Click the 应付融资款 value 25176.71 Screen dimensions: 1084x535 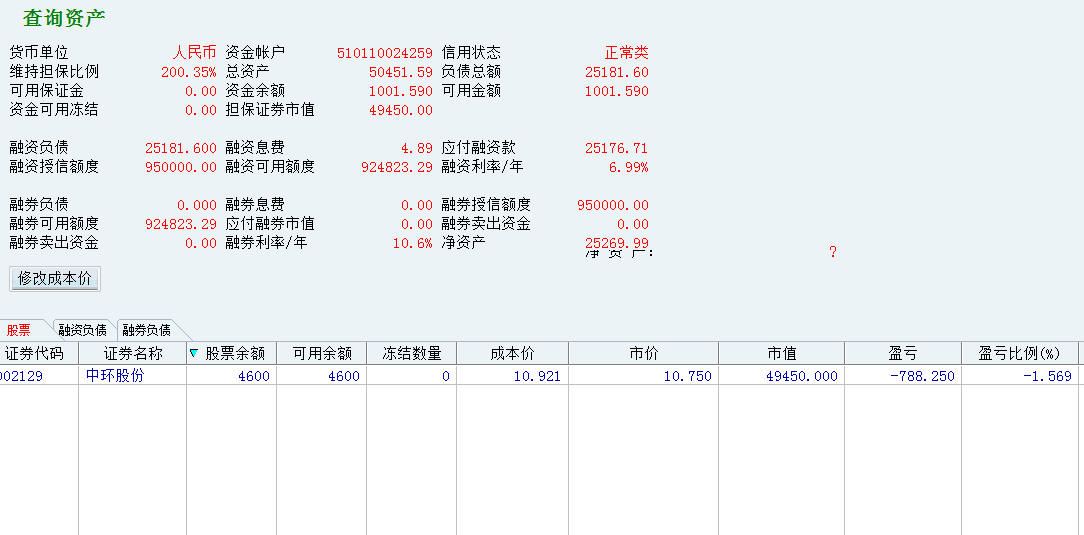(x=617, y=148)
